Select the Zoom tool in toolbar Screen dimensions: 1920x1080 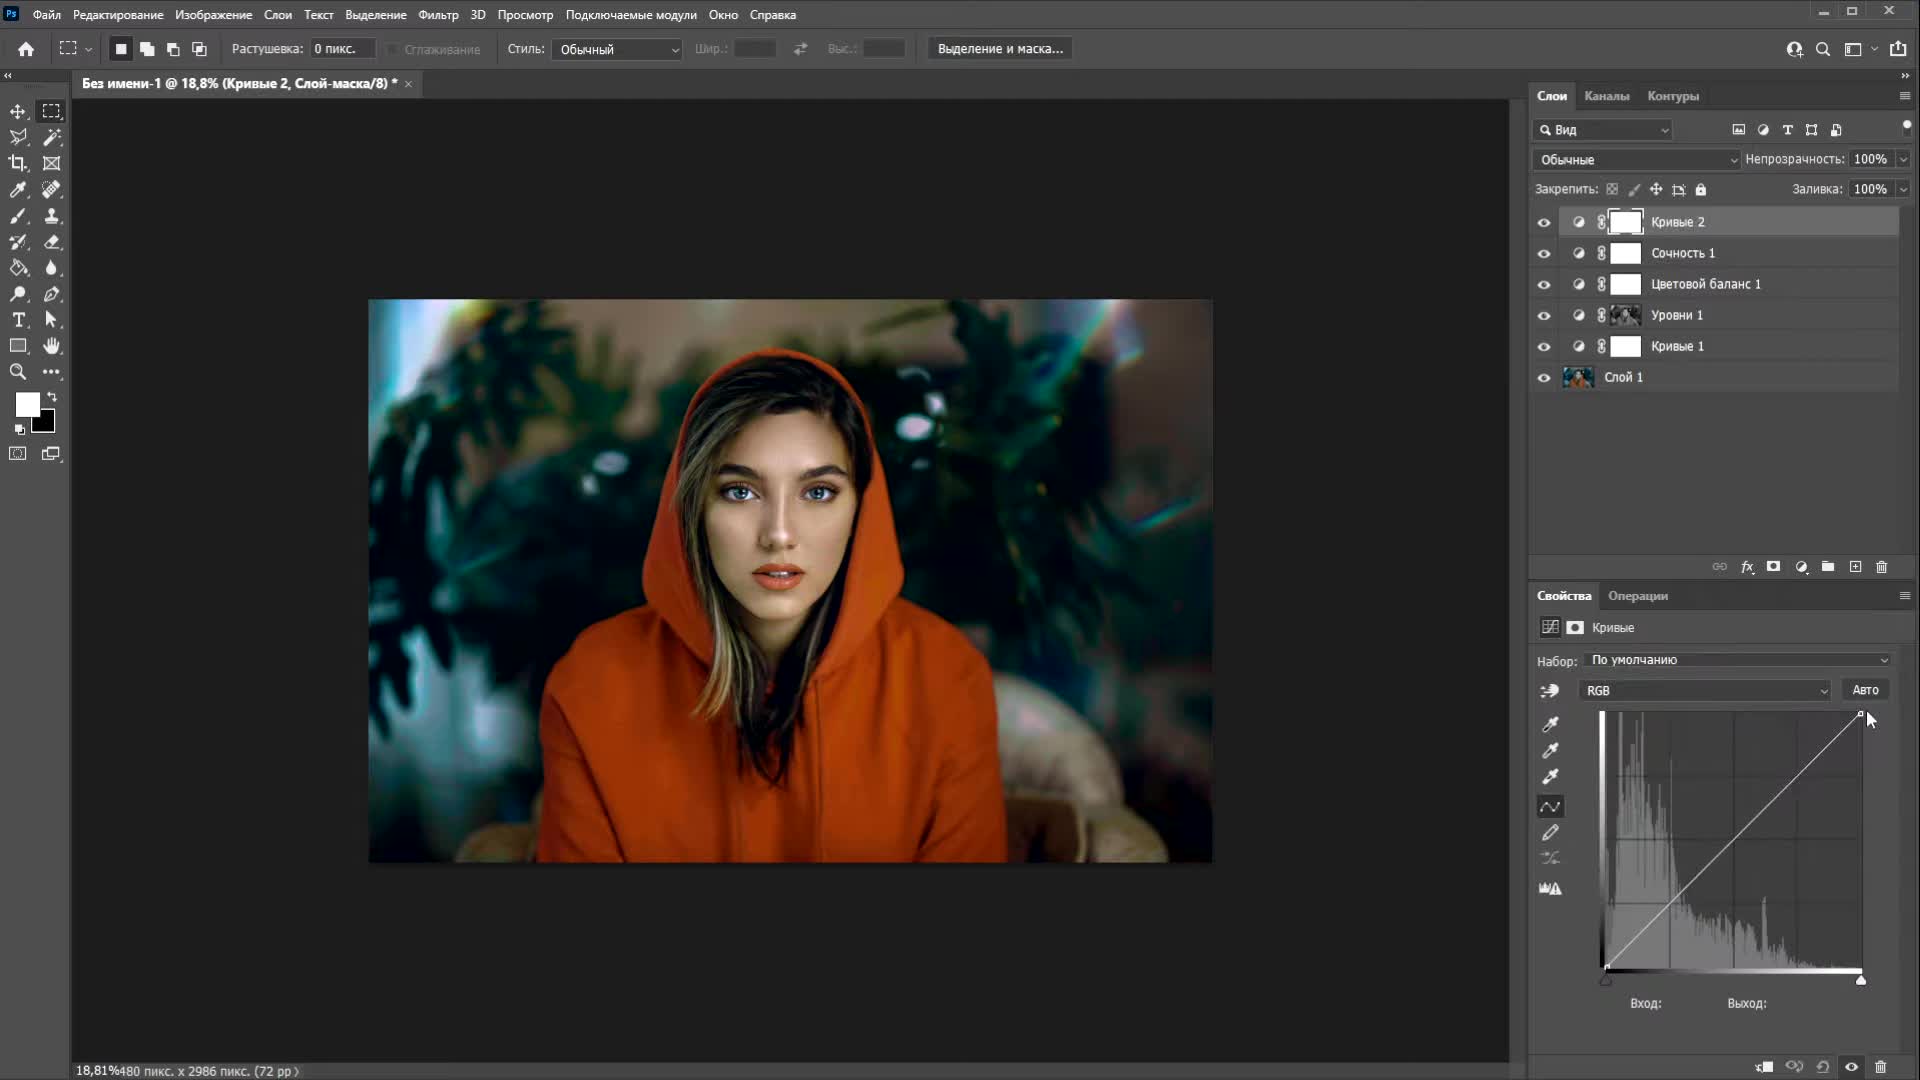[x=18, y=372]
